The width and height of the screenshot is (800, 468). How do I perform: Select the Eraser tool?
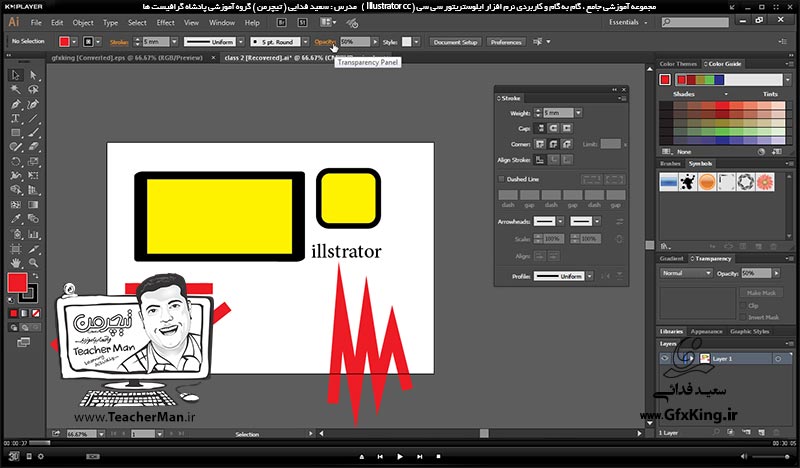click(33, 147)
